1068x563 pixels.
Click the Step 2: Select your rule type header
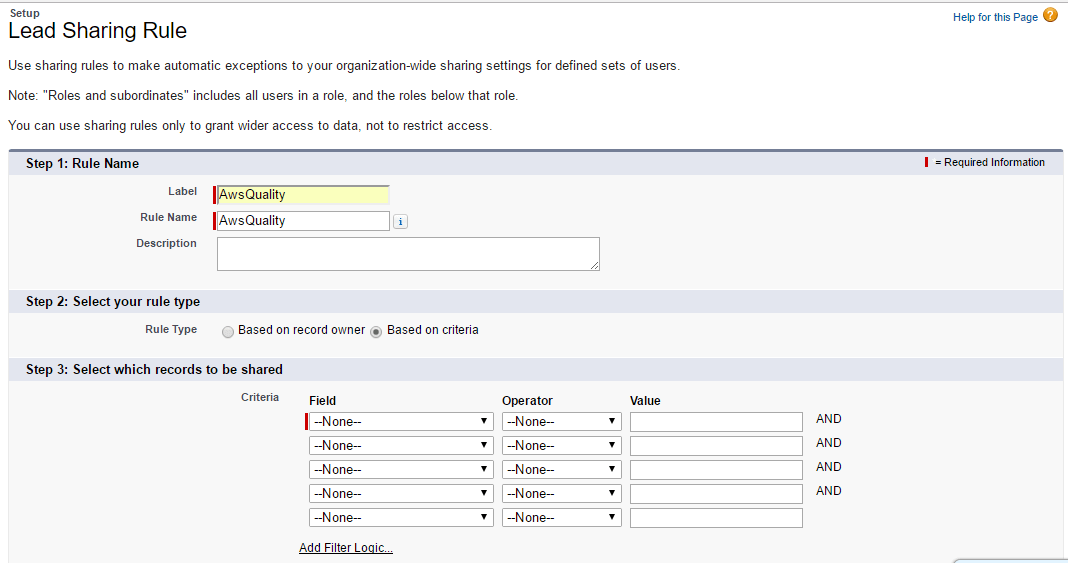(x=113, y=302)
